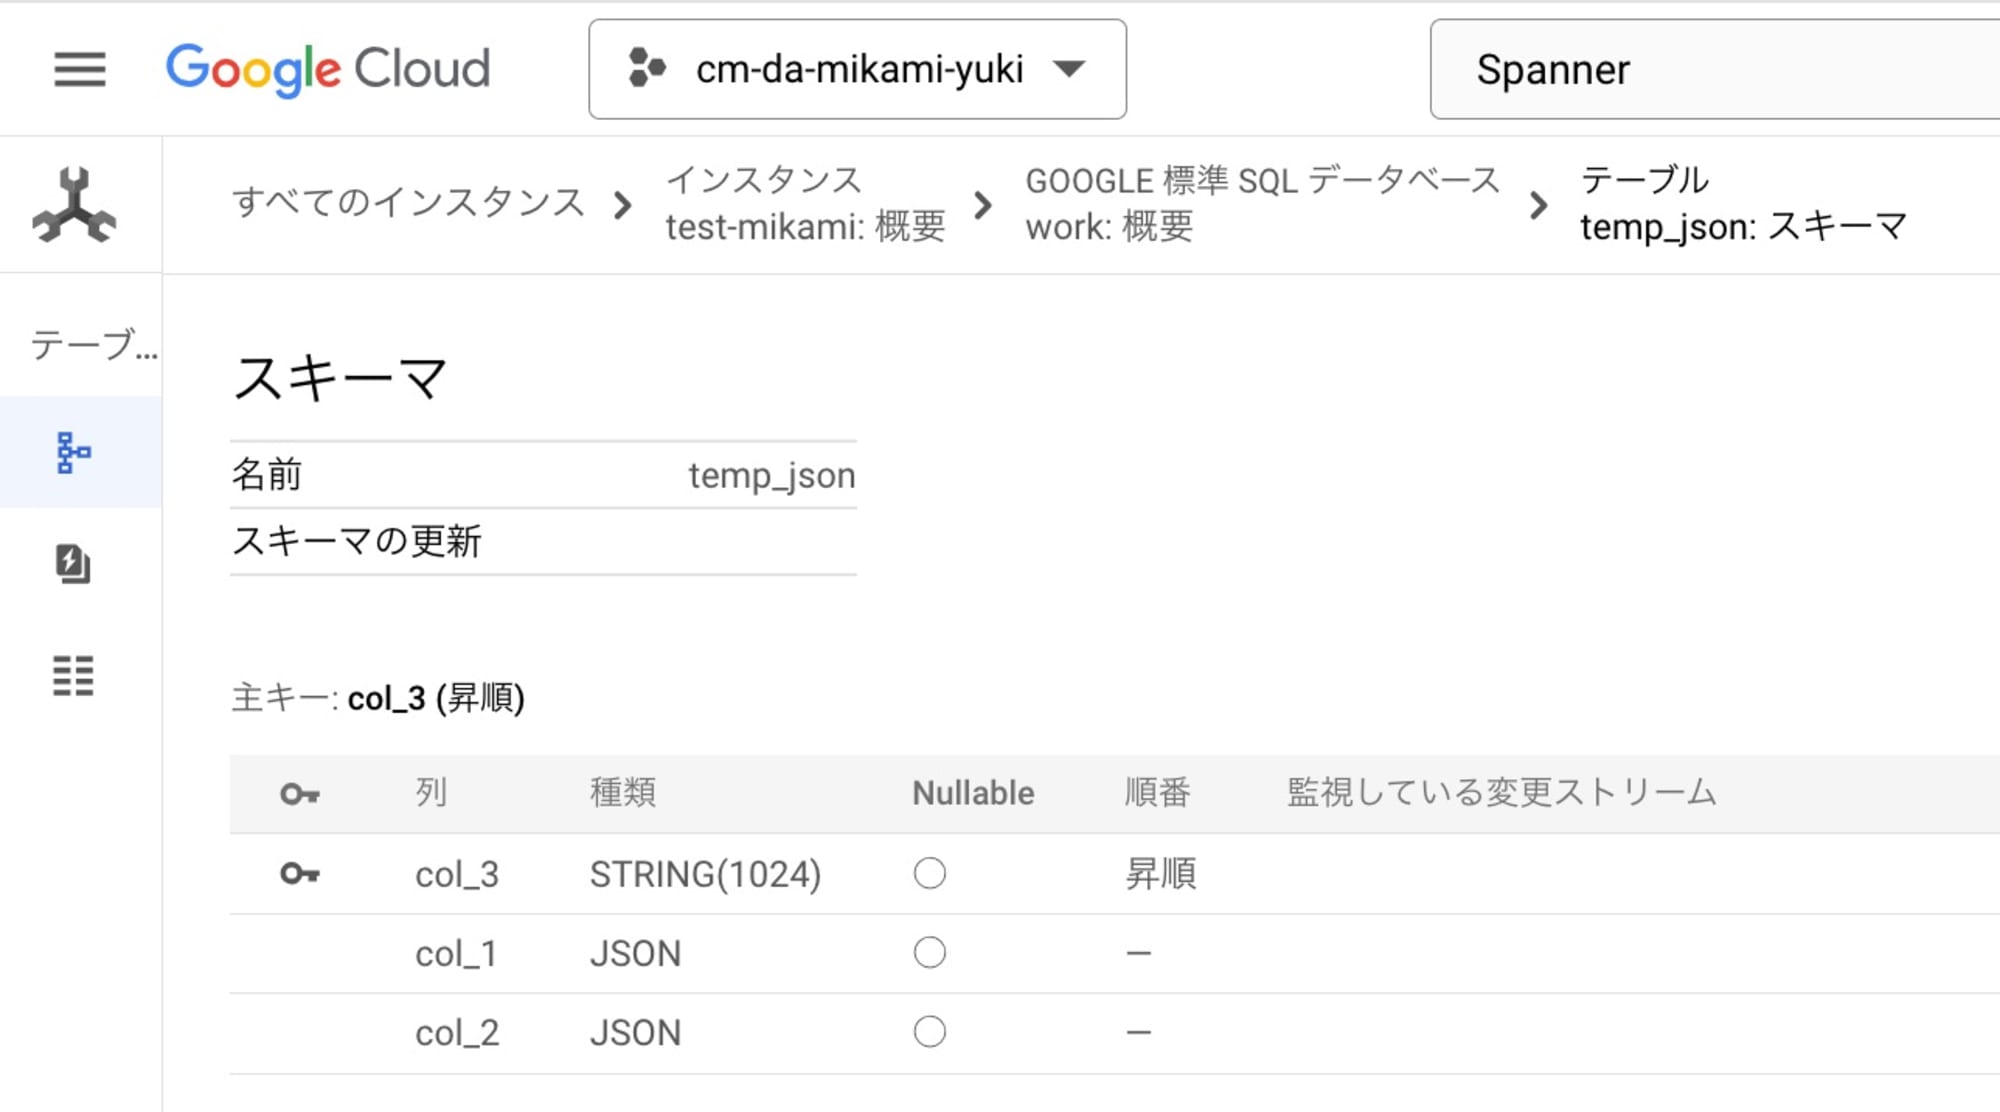Click key icon in table header
Screen dimensions: 2000x1112
(300, 794)
